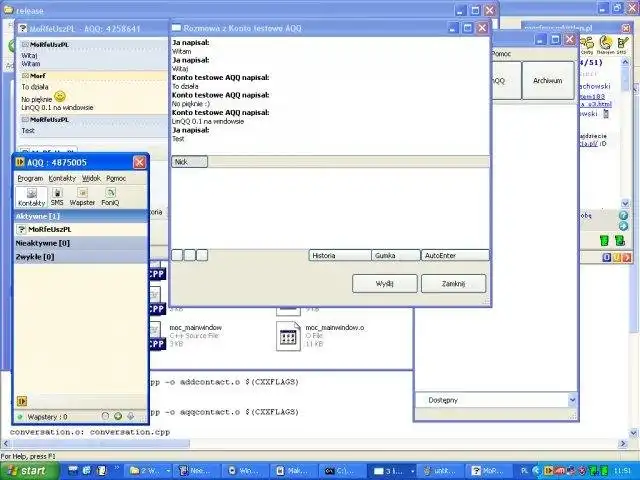Click the bell icon in AQQ status bar
This screenshot has width=640, height=480.
(x=131, y=416)
